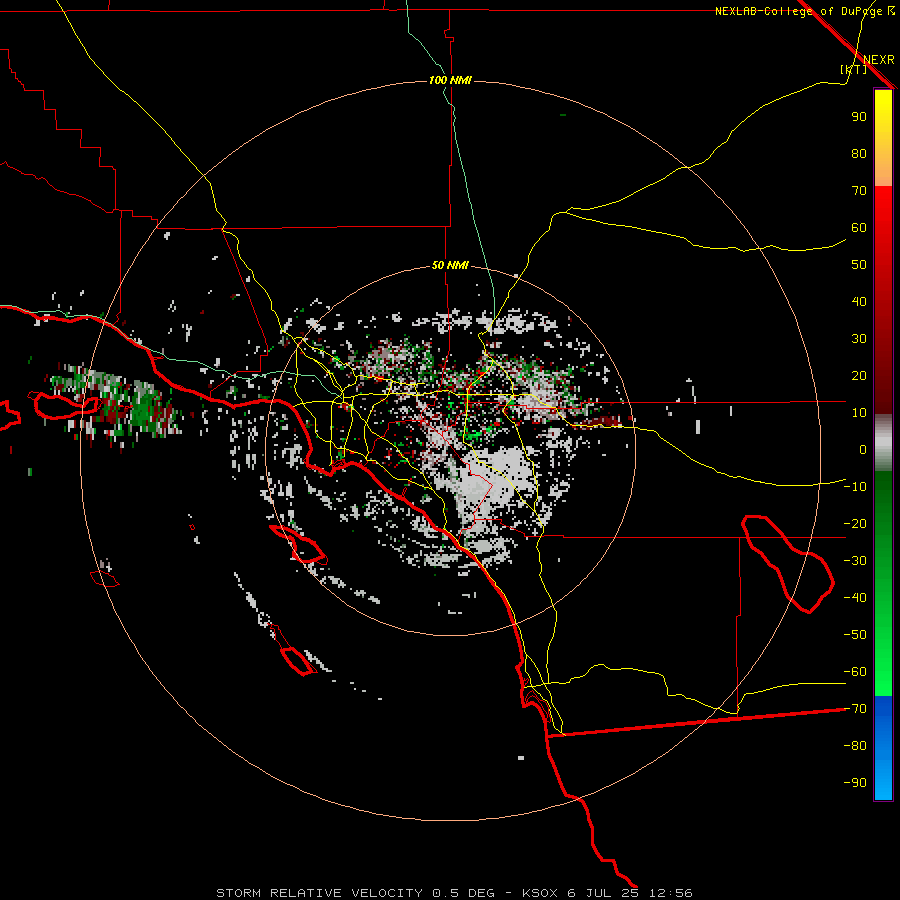Click the '-60' velocity scale label
Viewport: 900px width, 900px height.
pos(855,672)
